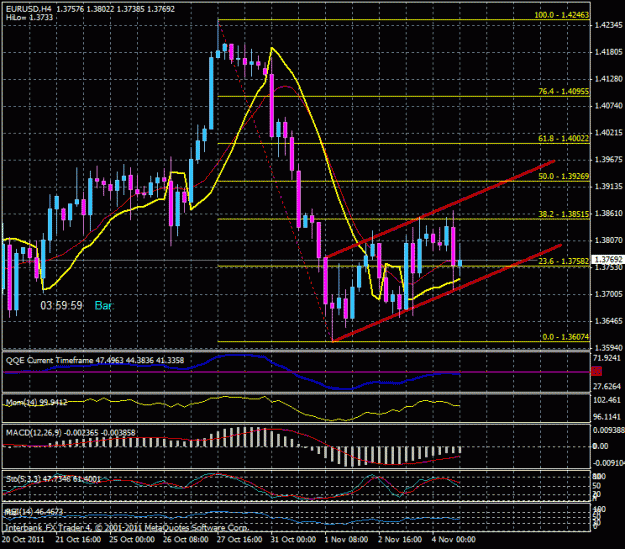Viewport: 625px width, 549px height.
Task: Click the Mom(14) 99.9412 indicator label
Action: (36, 402)
